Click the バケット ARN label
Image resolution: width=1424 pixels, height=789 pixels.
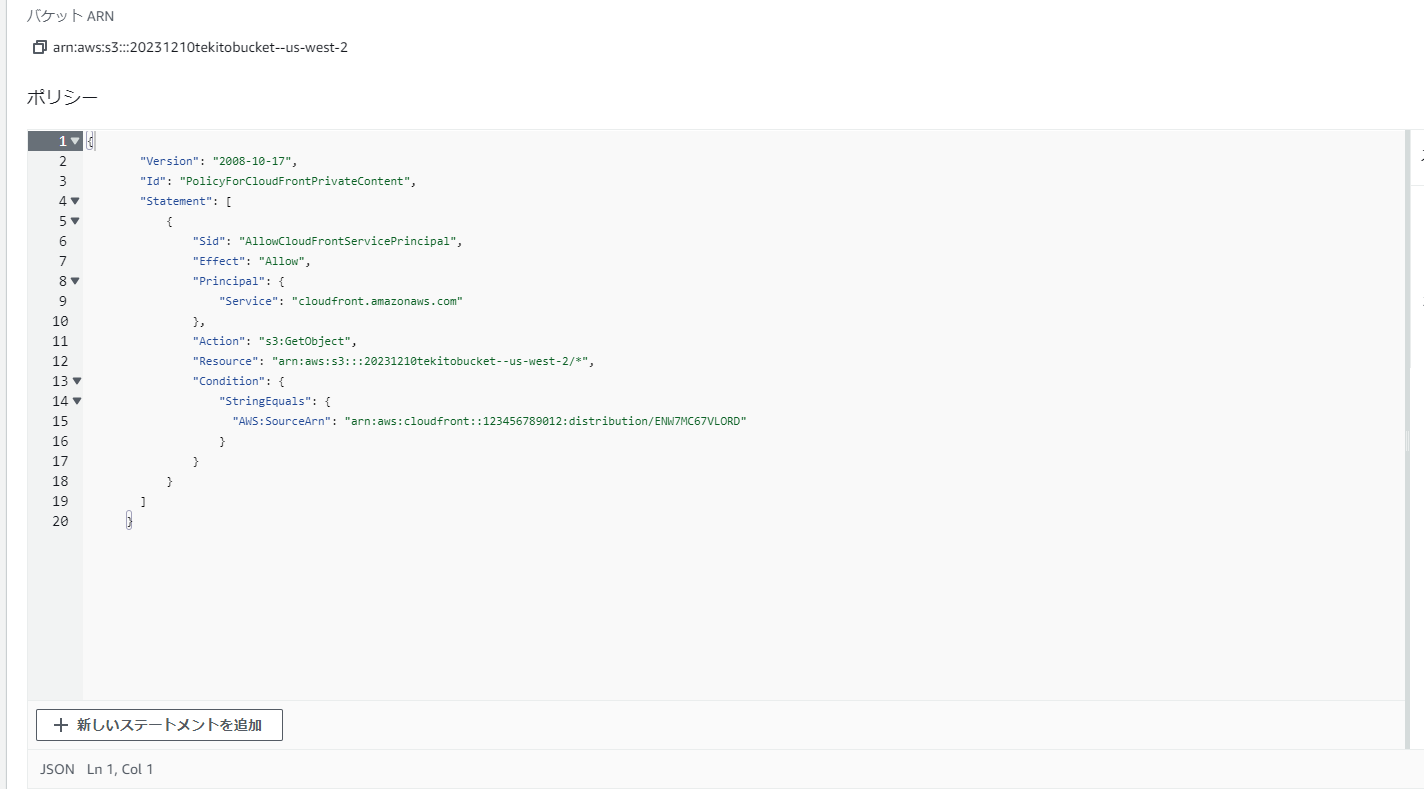[x=70, y=16]
